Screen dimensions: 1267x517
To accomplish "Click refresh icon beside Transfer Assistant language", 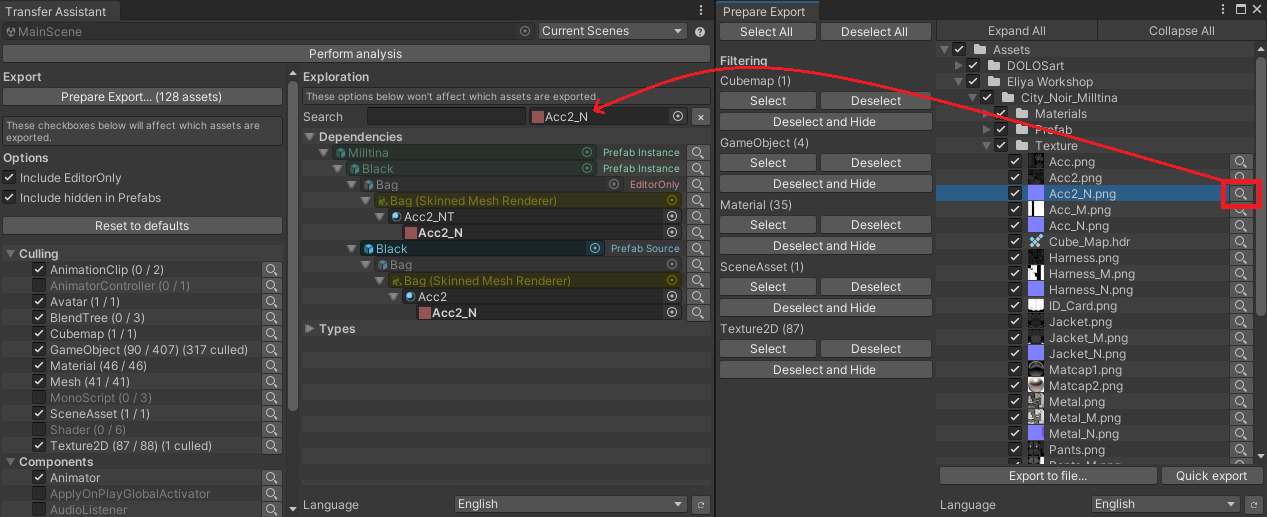I will tap(701, 504).
